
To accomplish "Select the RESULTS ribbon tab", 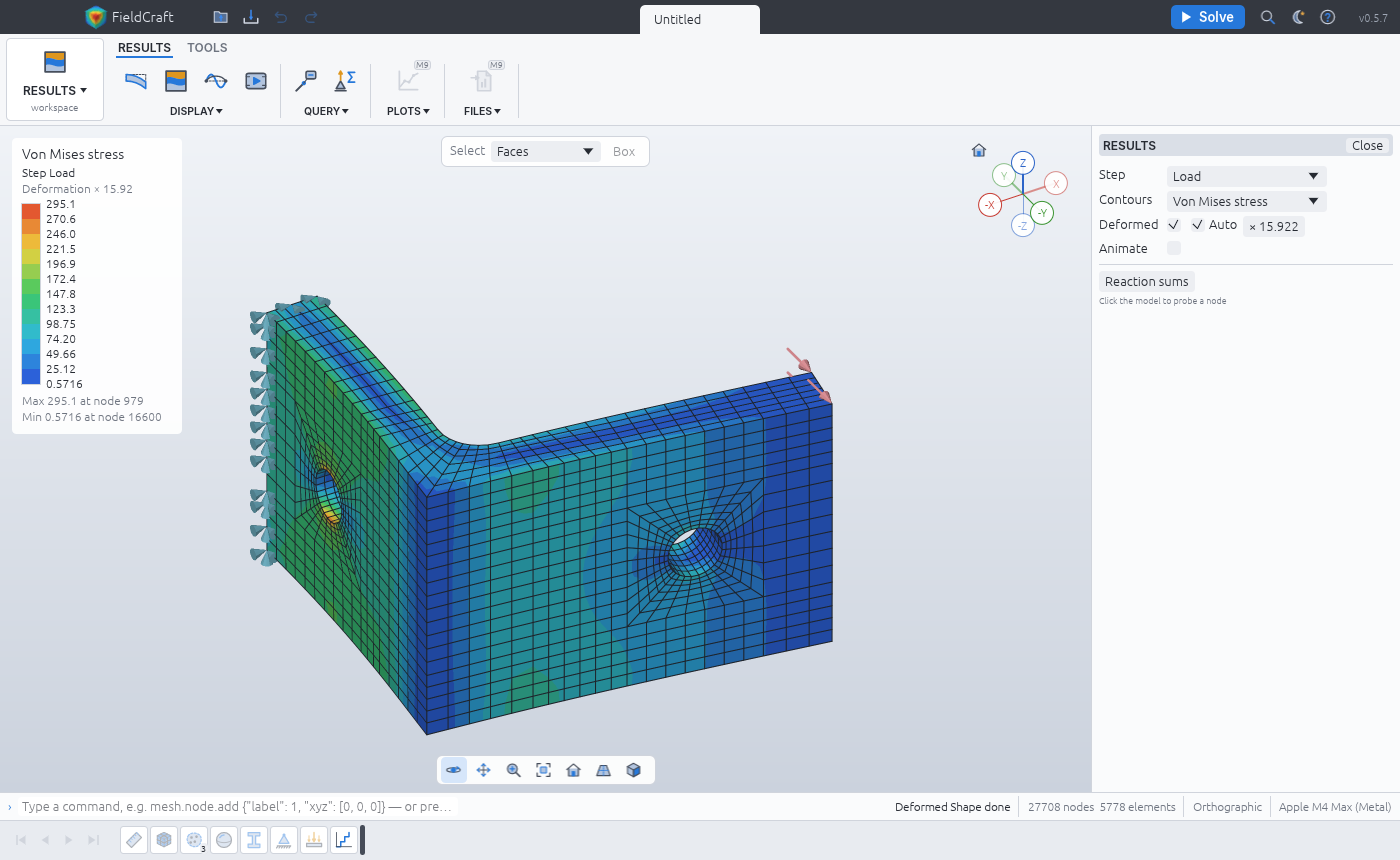I will pyautogui.click(x=144, y=48).
